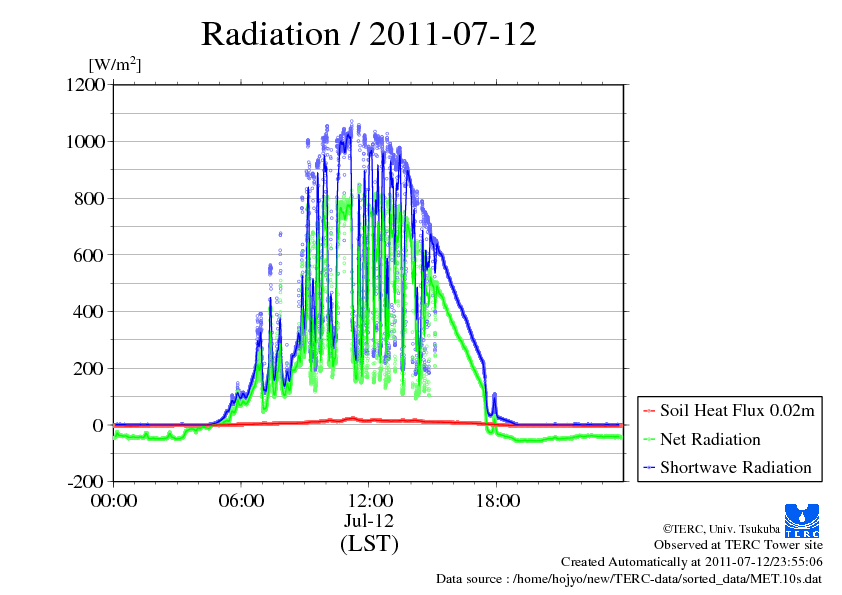The height and width of the screenshot is (595, 842).
Task: Click the y-axis label "600"
Action: (x=89, y=255)
